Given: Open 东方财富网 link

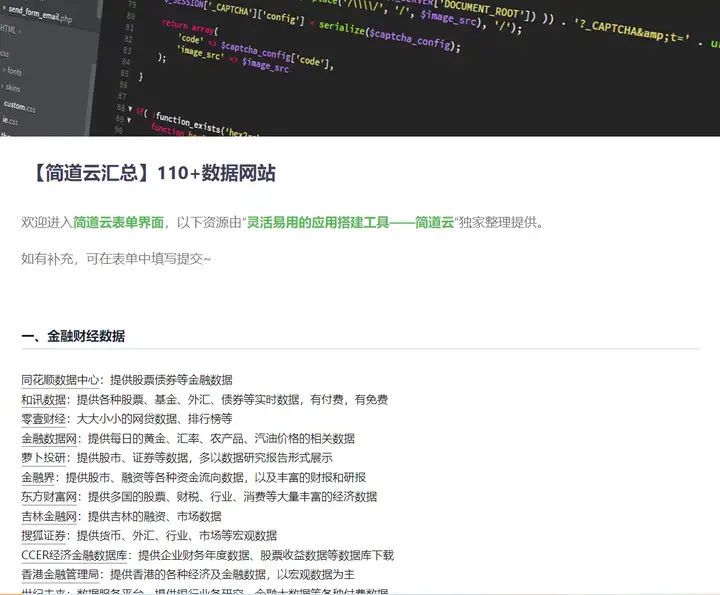Looking at the screenshot, I should pos(49,497).
